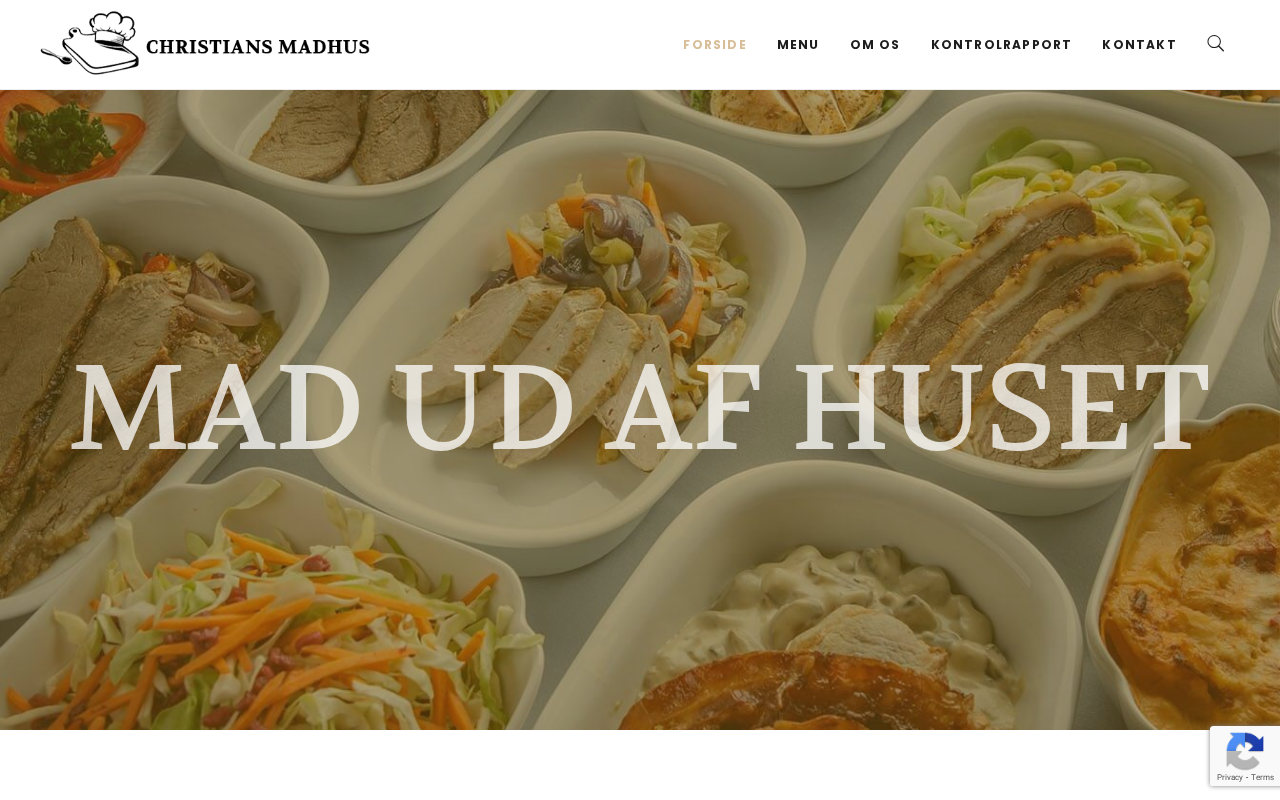Open the reCAPTCHA Privacy link
Viewport: 1280px width, 800px height.
(x=1229, y=777)
